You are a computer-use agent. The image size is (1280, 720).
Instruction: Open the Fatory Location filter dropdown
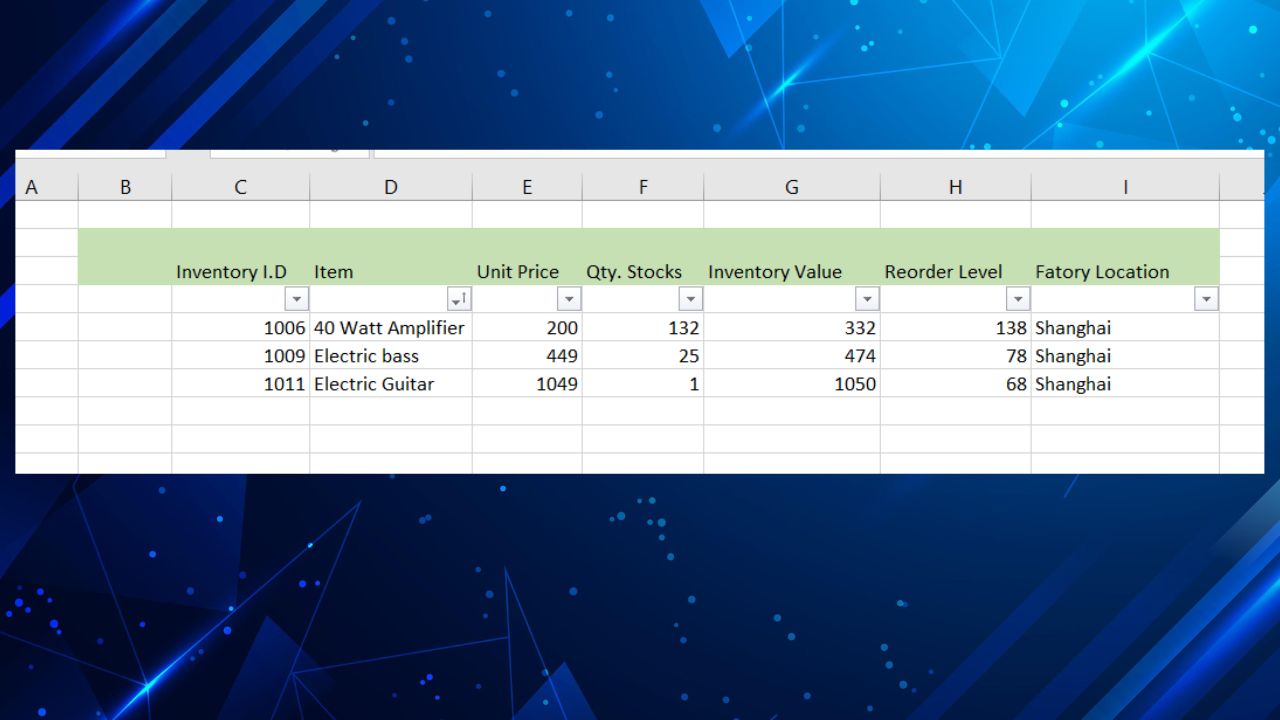[1207, 299]
